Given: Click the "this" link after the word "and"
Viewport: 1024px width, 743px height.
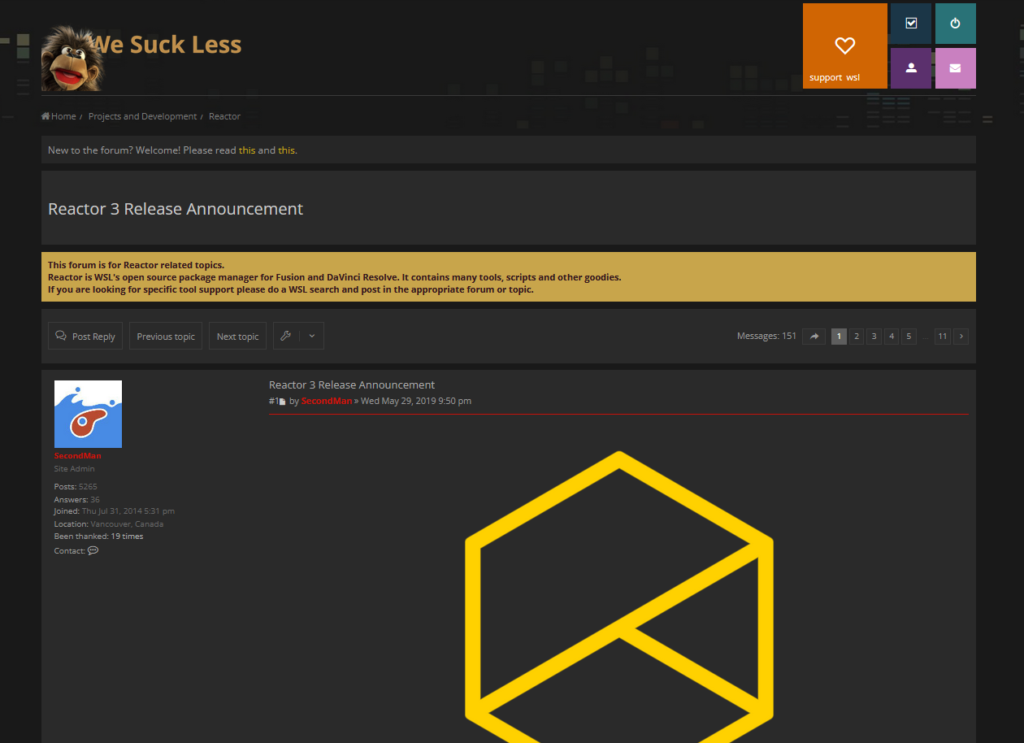Looking at the screenshot, I should (x=286, y=150).
